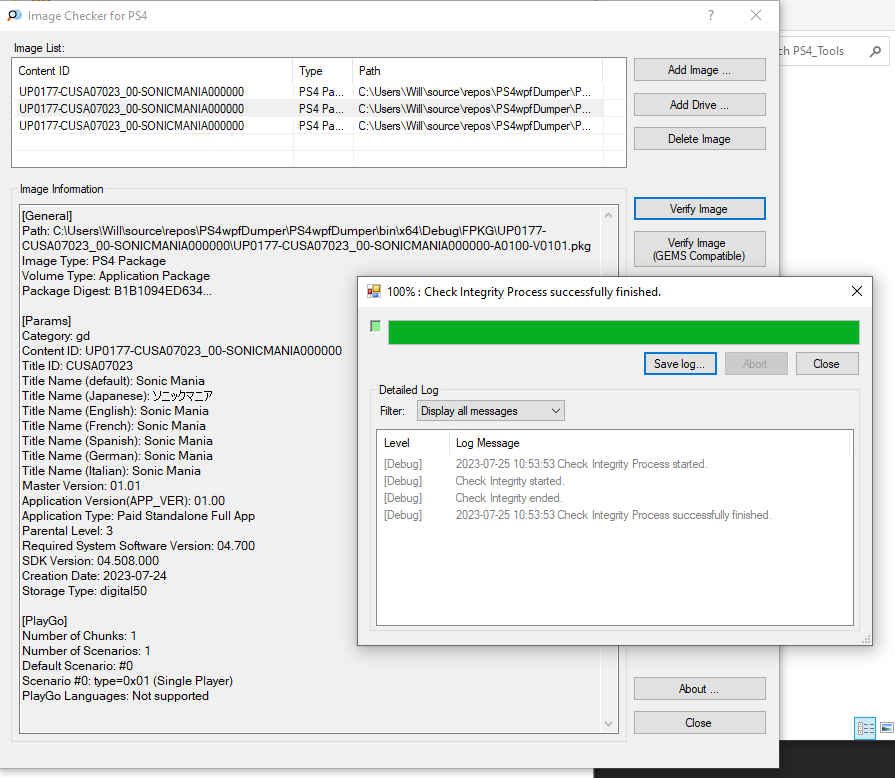
Task: Click Add Image button
Action: [699, 70]
